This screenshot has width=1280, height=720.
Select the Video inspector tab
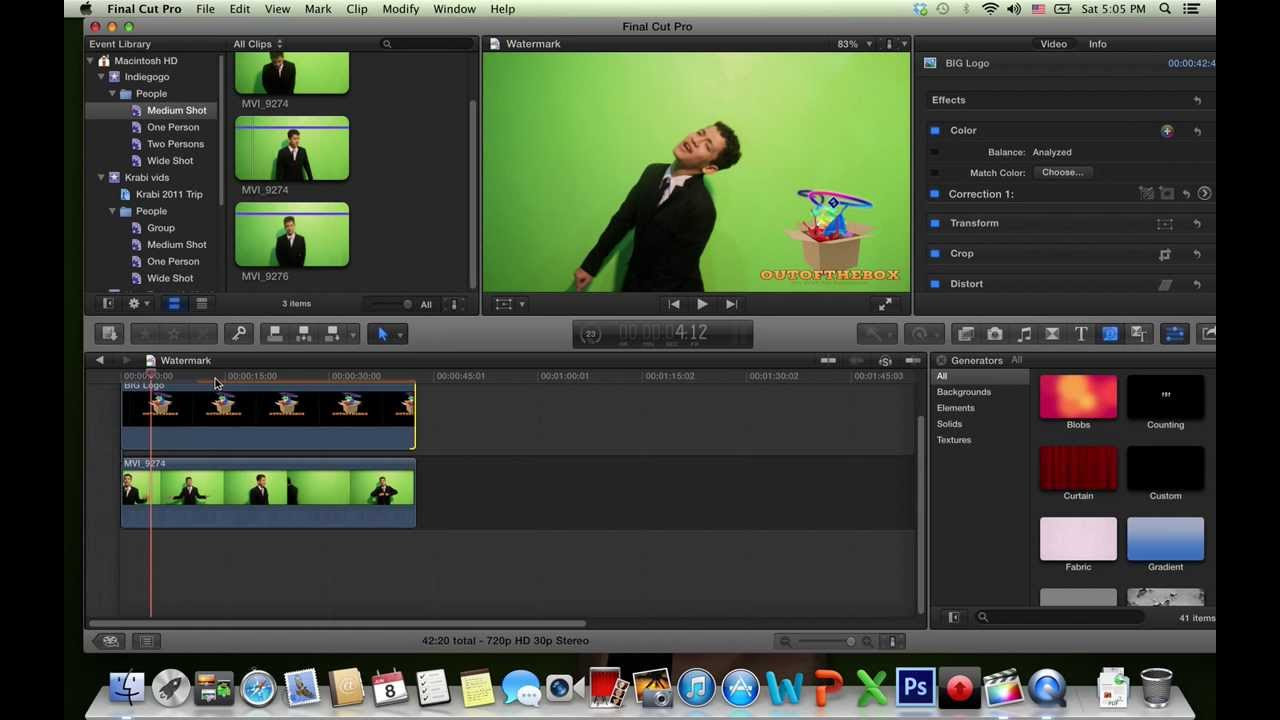click(1053, 44)
